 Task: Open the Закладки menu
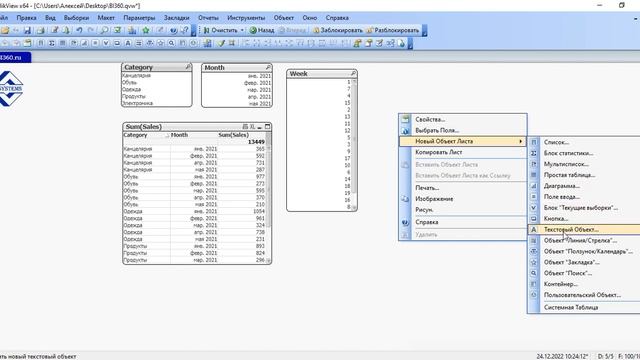pos(177,18)
